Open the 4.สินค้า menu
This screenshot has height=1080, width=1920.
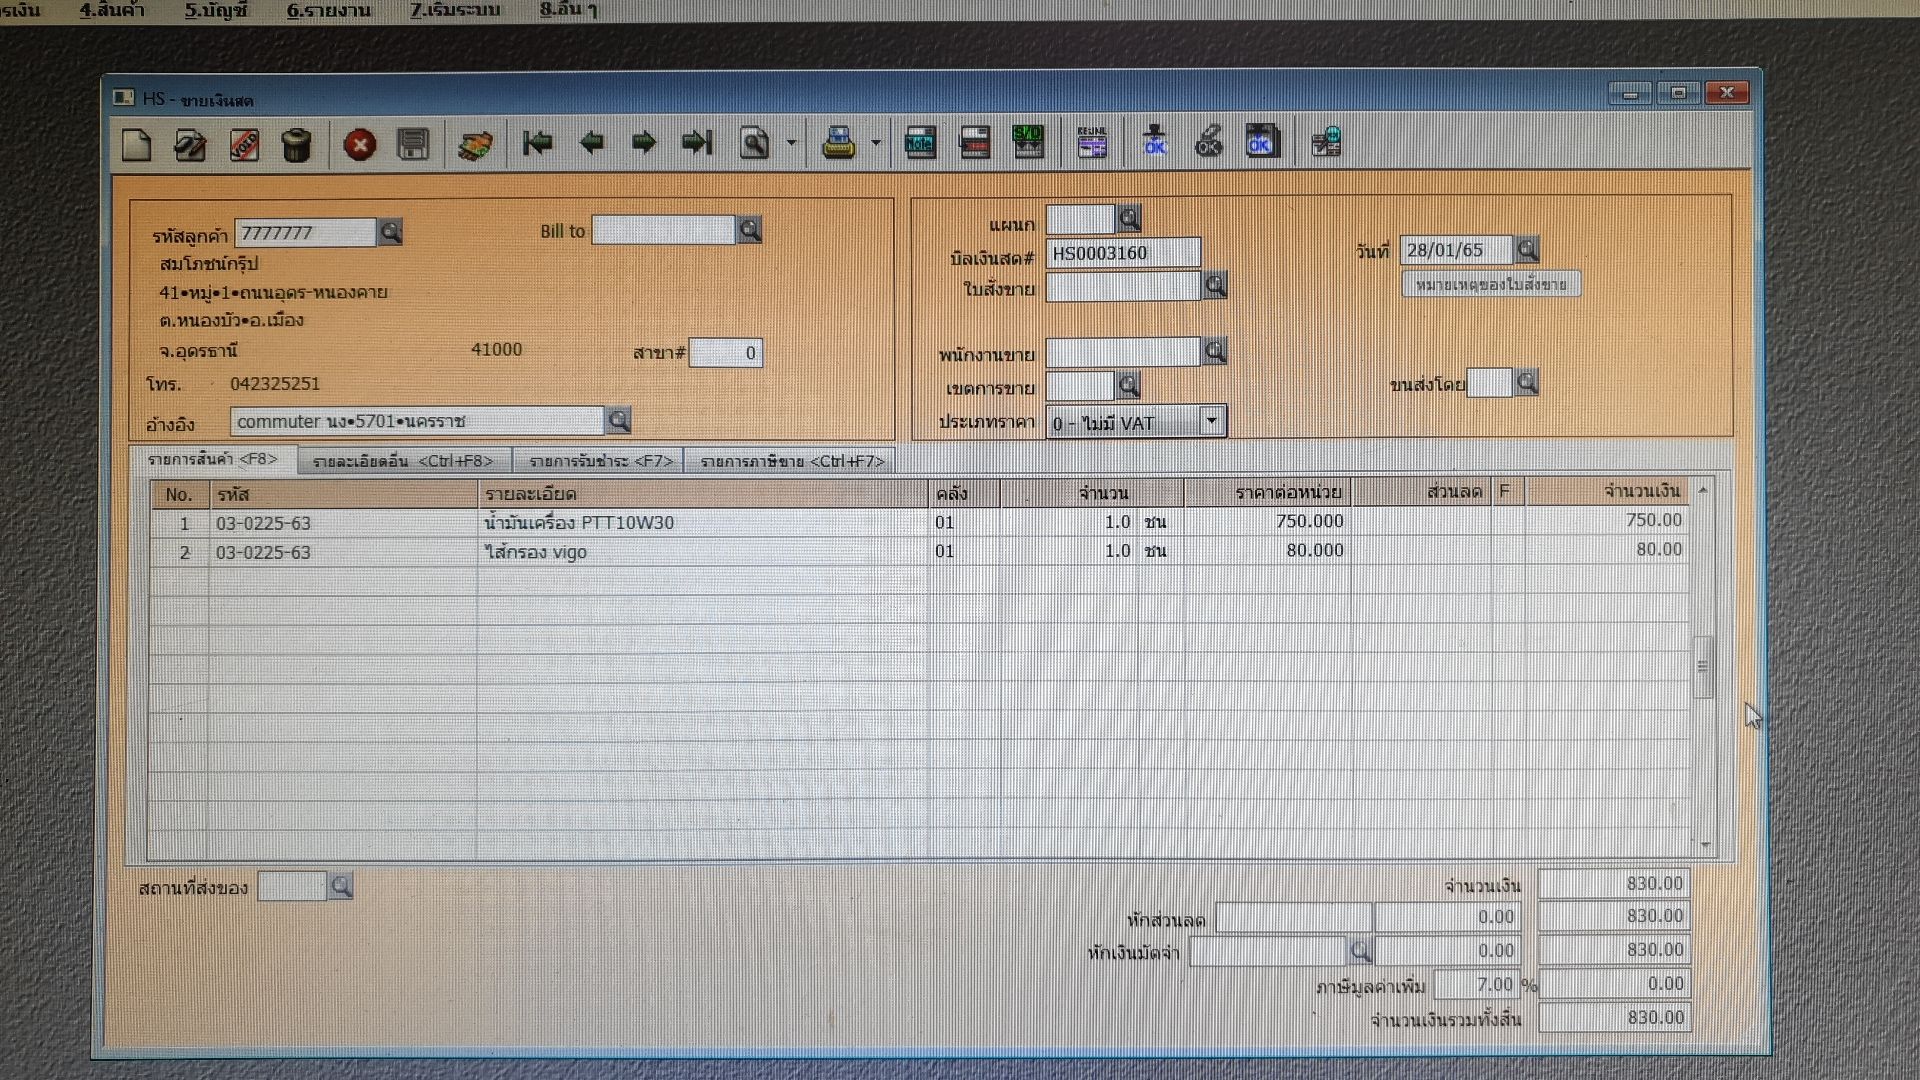[112, 10]
